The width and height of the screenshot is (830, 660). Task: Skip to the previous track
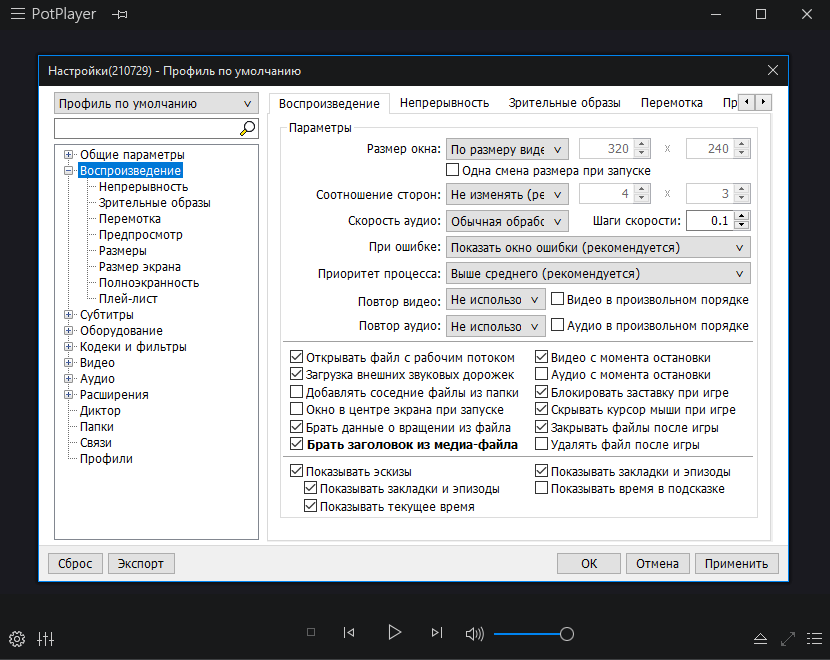(x=349, y=632)
